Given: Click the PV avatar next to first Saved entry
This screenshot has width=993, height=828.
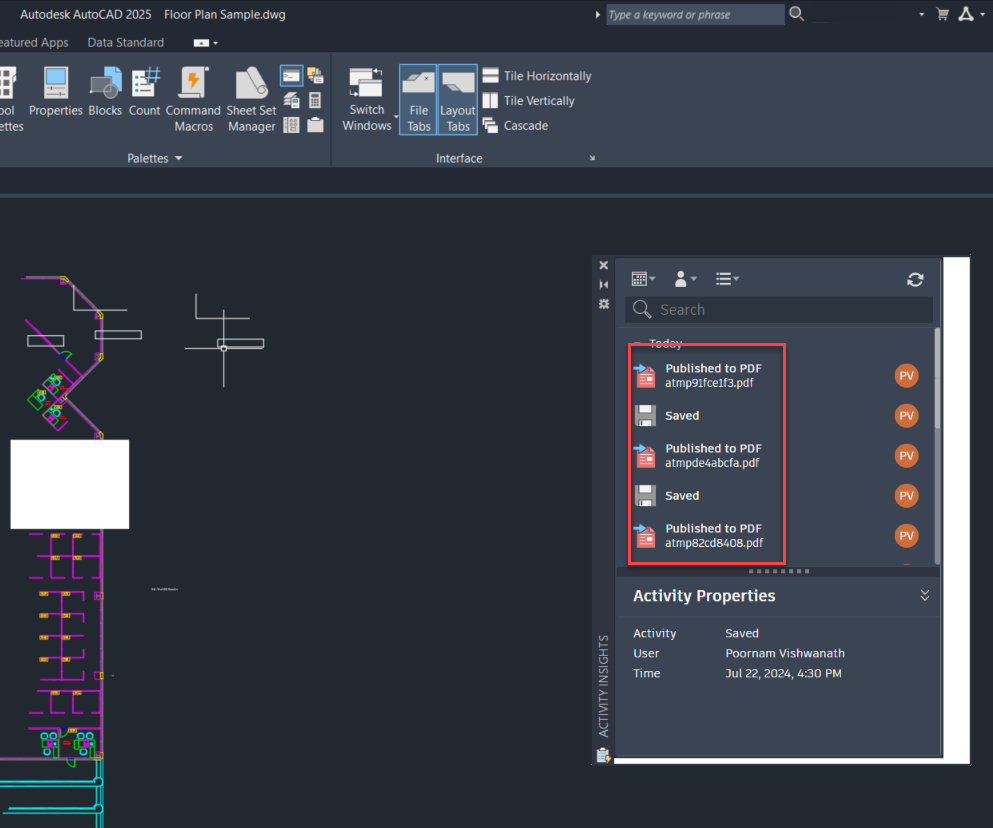Looking at the screenshot, I should coord(906,415).
